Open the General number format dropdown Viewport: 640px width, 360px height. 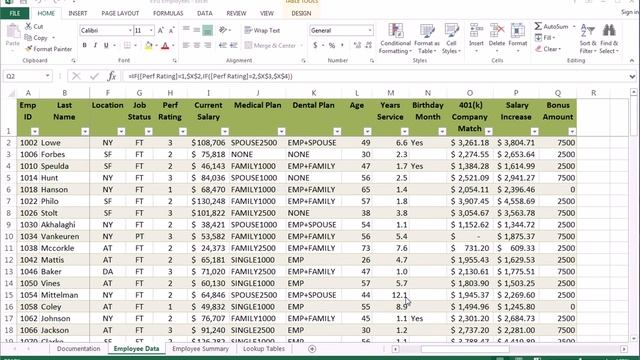point(370,30)
